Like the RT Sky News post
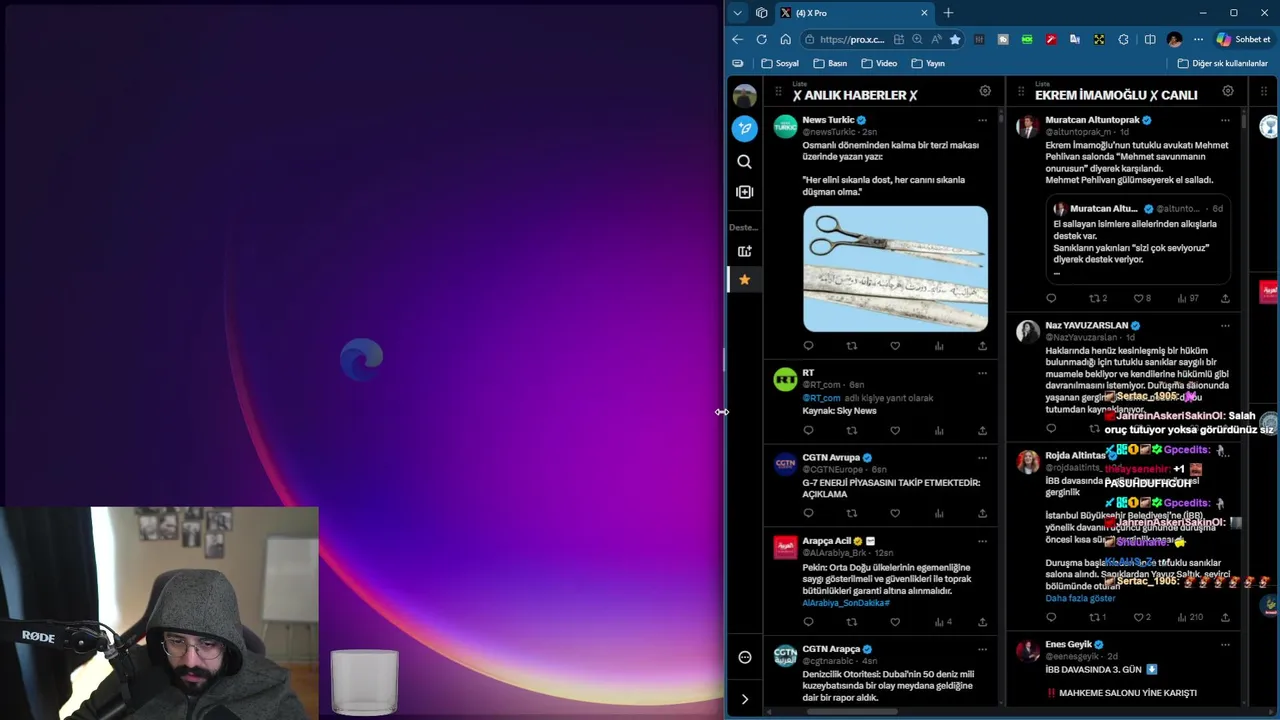The image size is (1280, 720). (x=895, y=431)
